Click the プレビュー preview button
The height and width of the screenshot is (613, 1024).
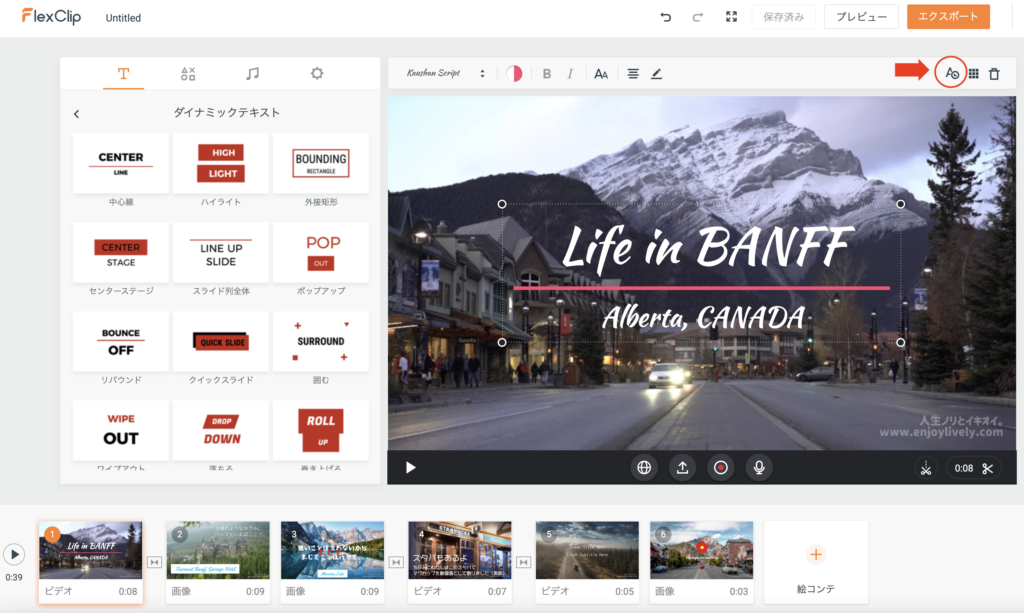[861, 17]
